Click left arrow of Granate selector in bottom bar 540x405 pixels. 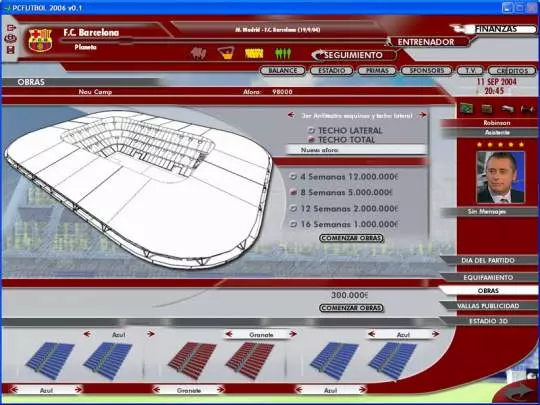[x=156, y=390]
